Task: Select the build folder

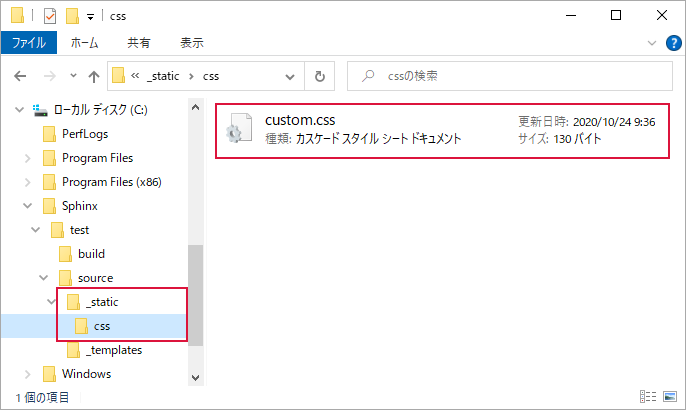Action: 91,254
